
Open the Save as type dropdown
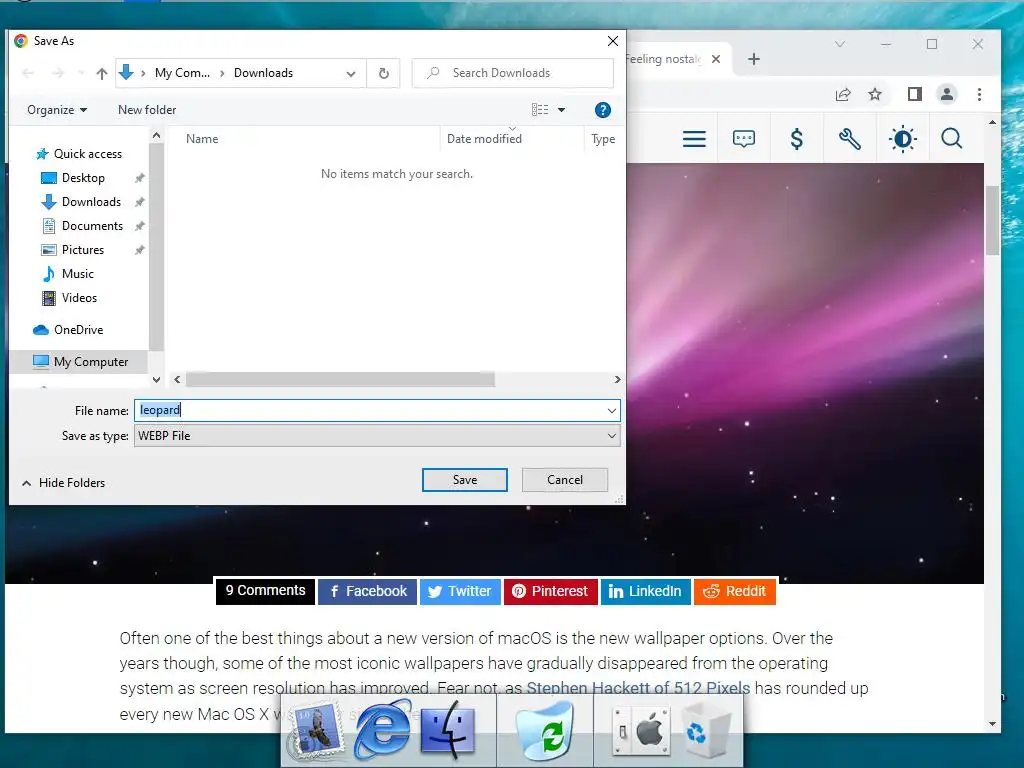click(377, 436)
